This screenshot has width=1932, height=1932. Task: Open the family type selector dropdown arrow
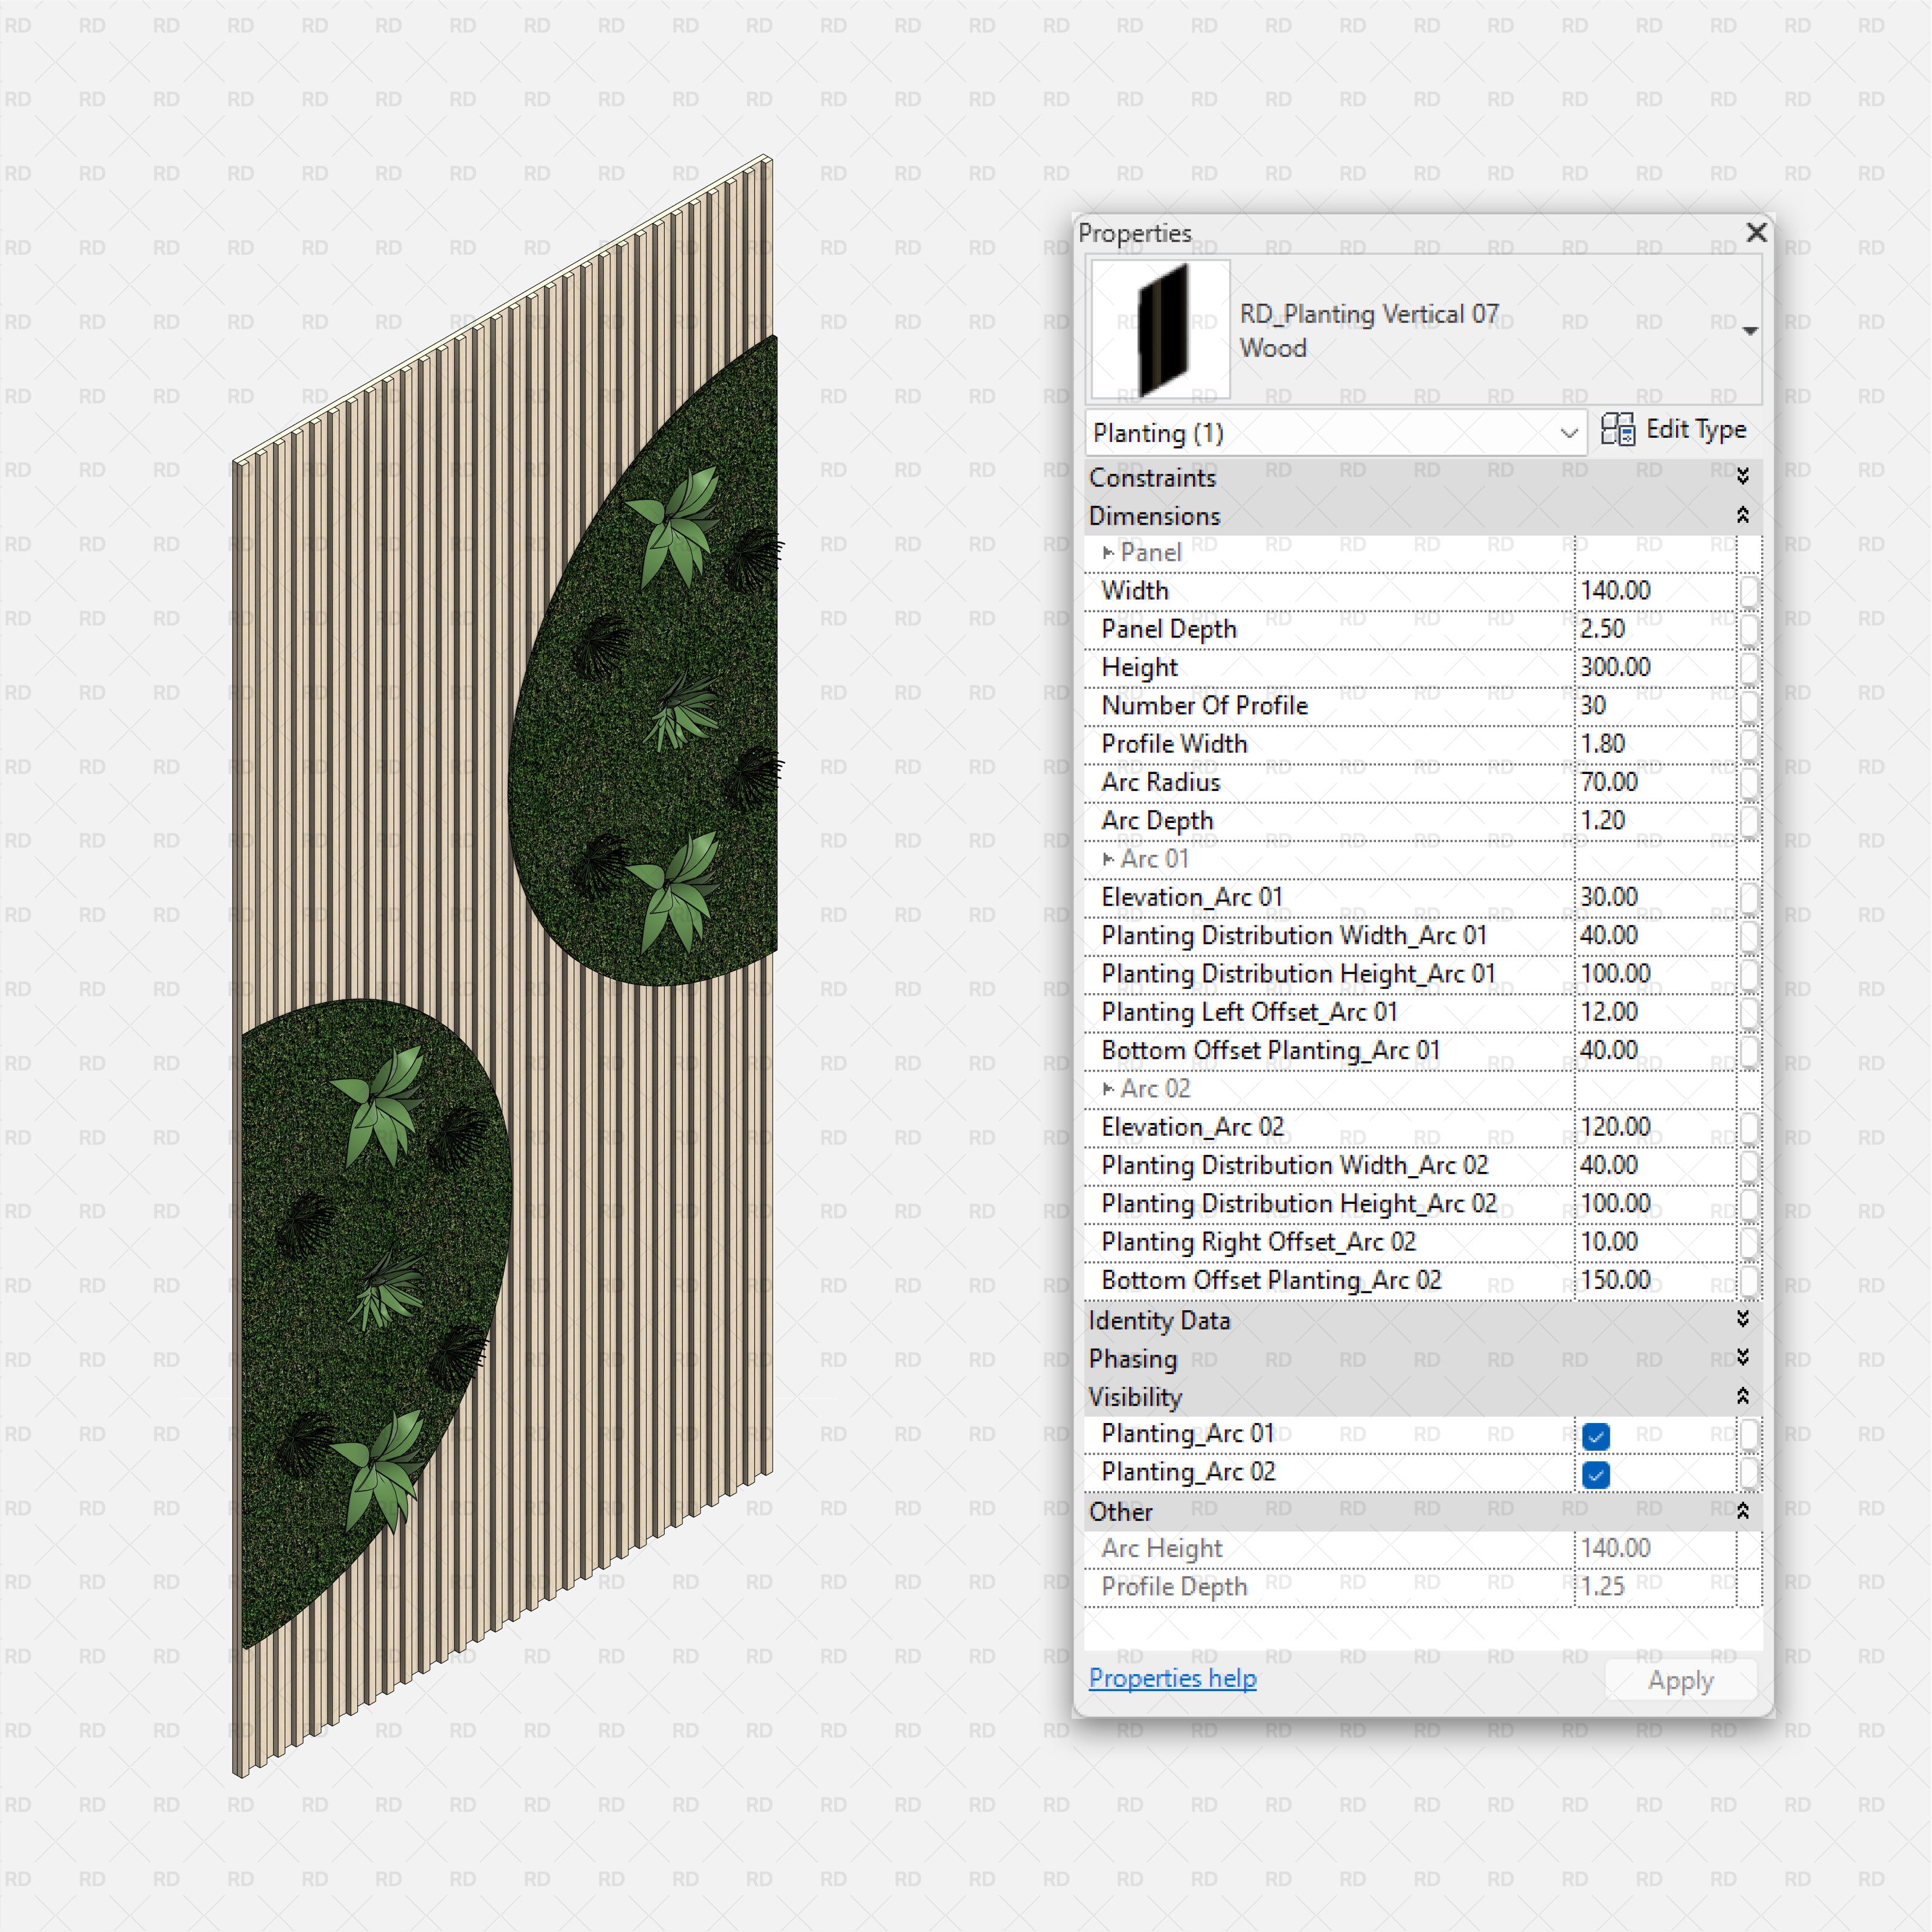tap(1749, 331)
